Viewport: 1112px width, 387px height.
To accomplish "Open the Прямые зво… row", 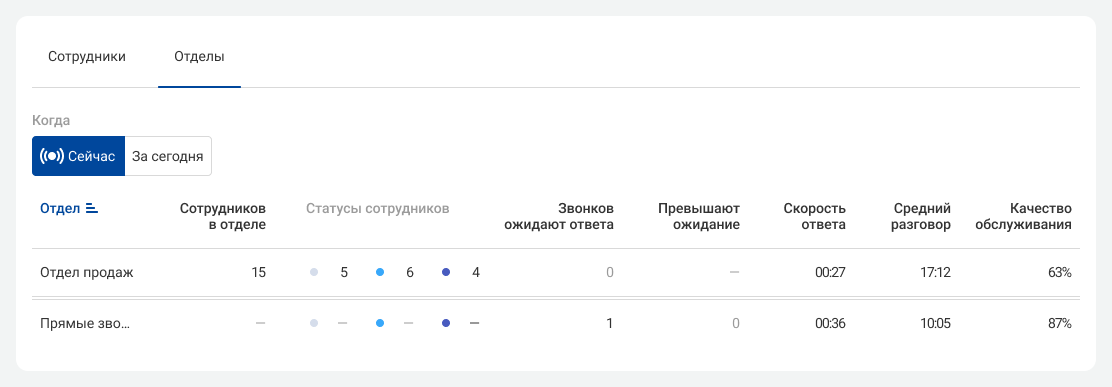I will (x=556, y=323).
